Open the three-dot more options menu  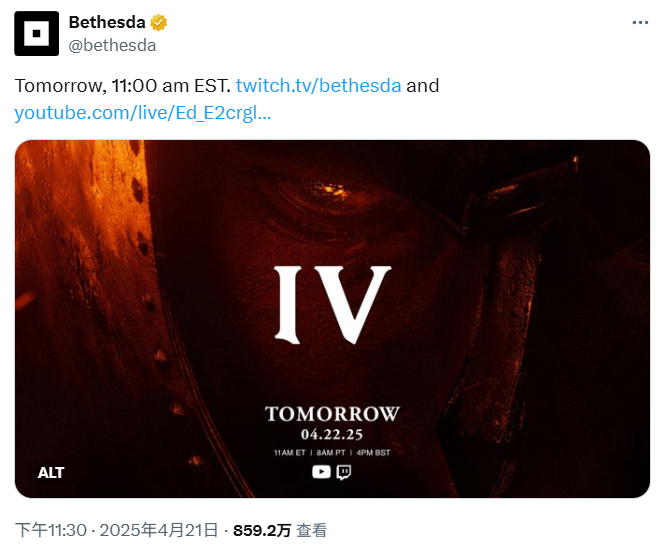pyautogui.click(x=640, y=23)
